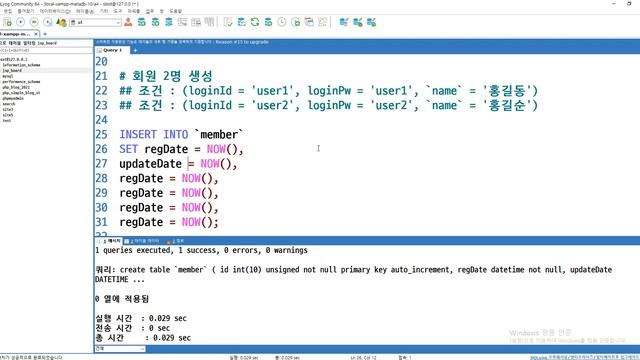Click the gray grid icon before last separator
Viewport: 640px width, 360px height.
click(x=322, y=22)
